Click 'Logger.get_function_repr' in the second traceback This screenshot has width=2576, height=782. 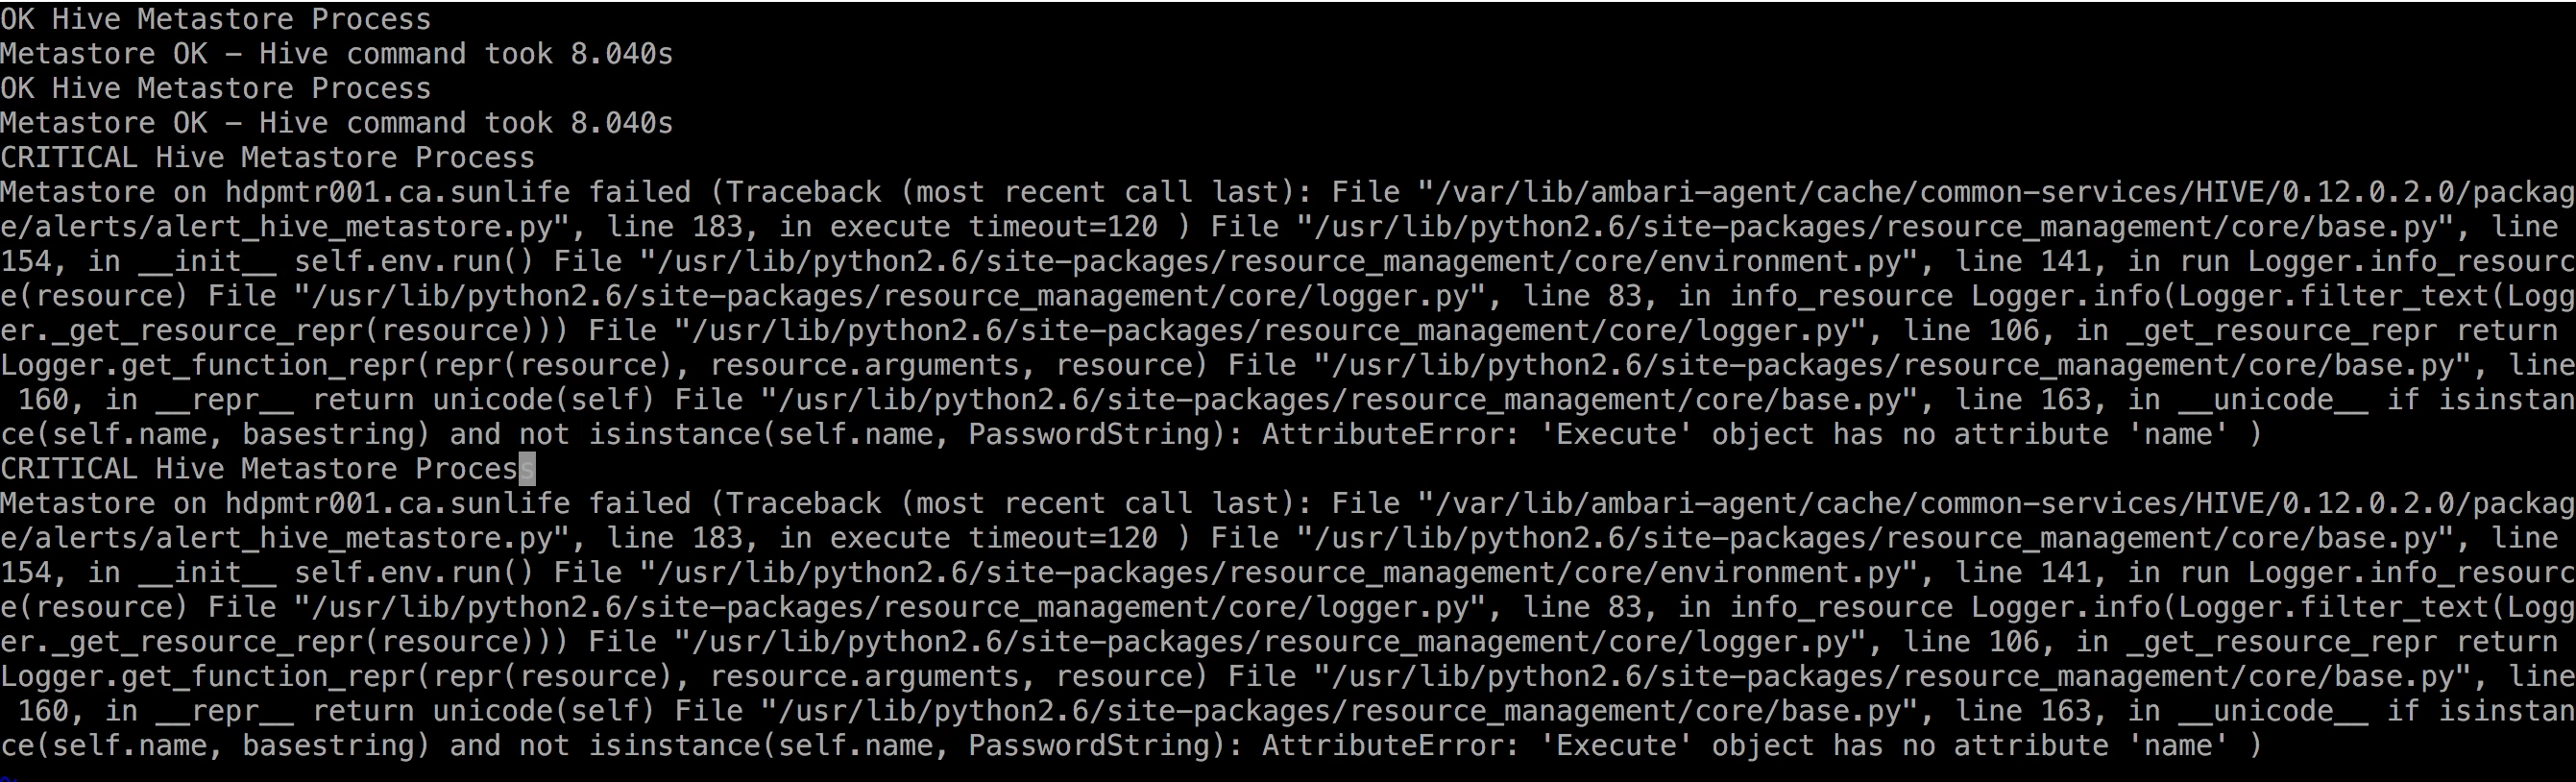[207, 677]
